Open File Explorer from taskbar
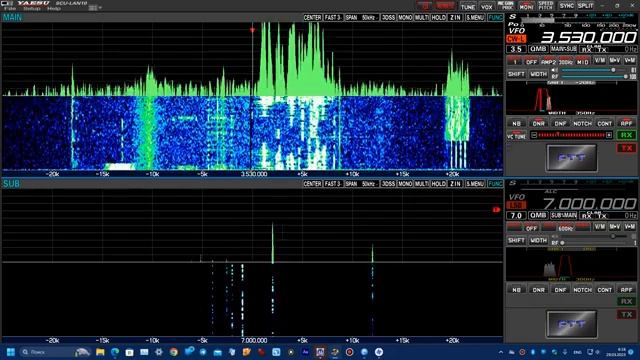Image resolution: width=640 pixels, height=360 pixels. coord(100,352)
